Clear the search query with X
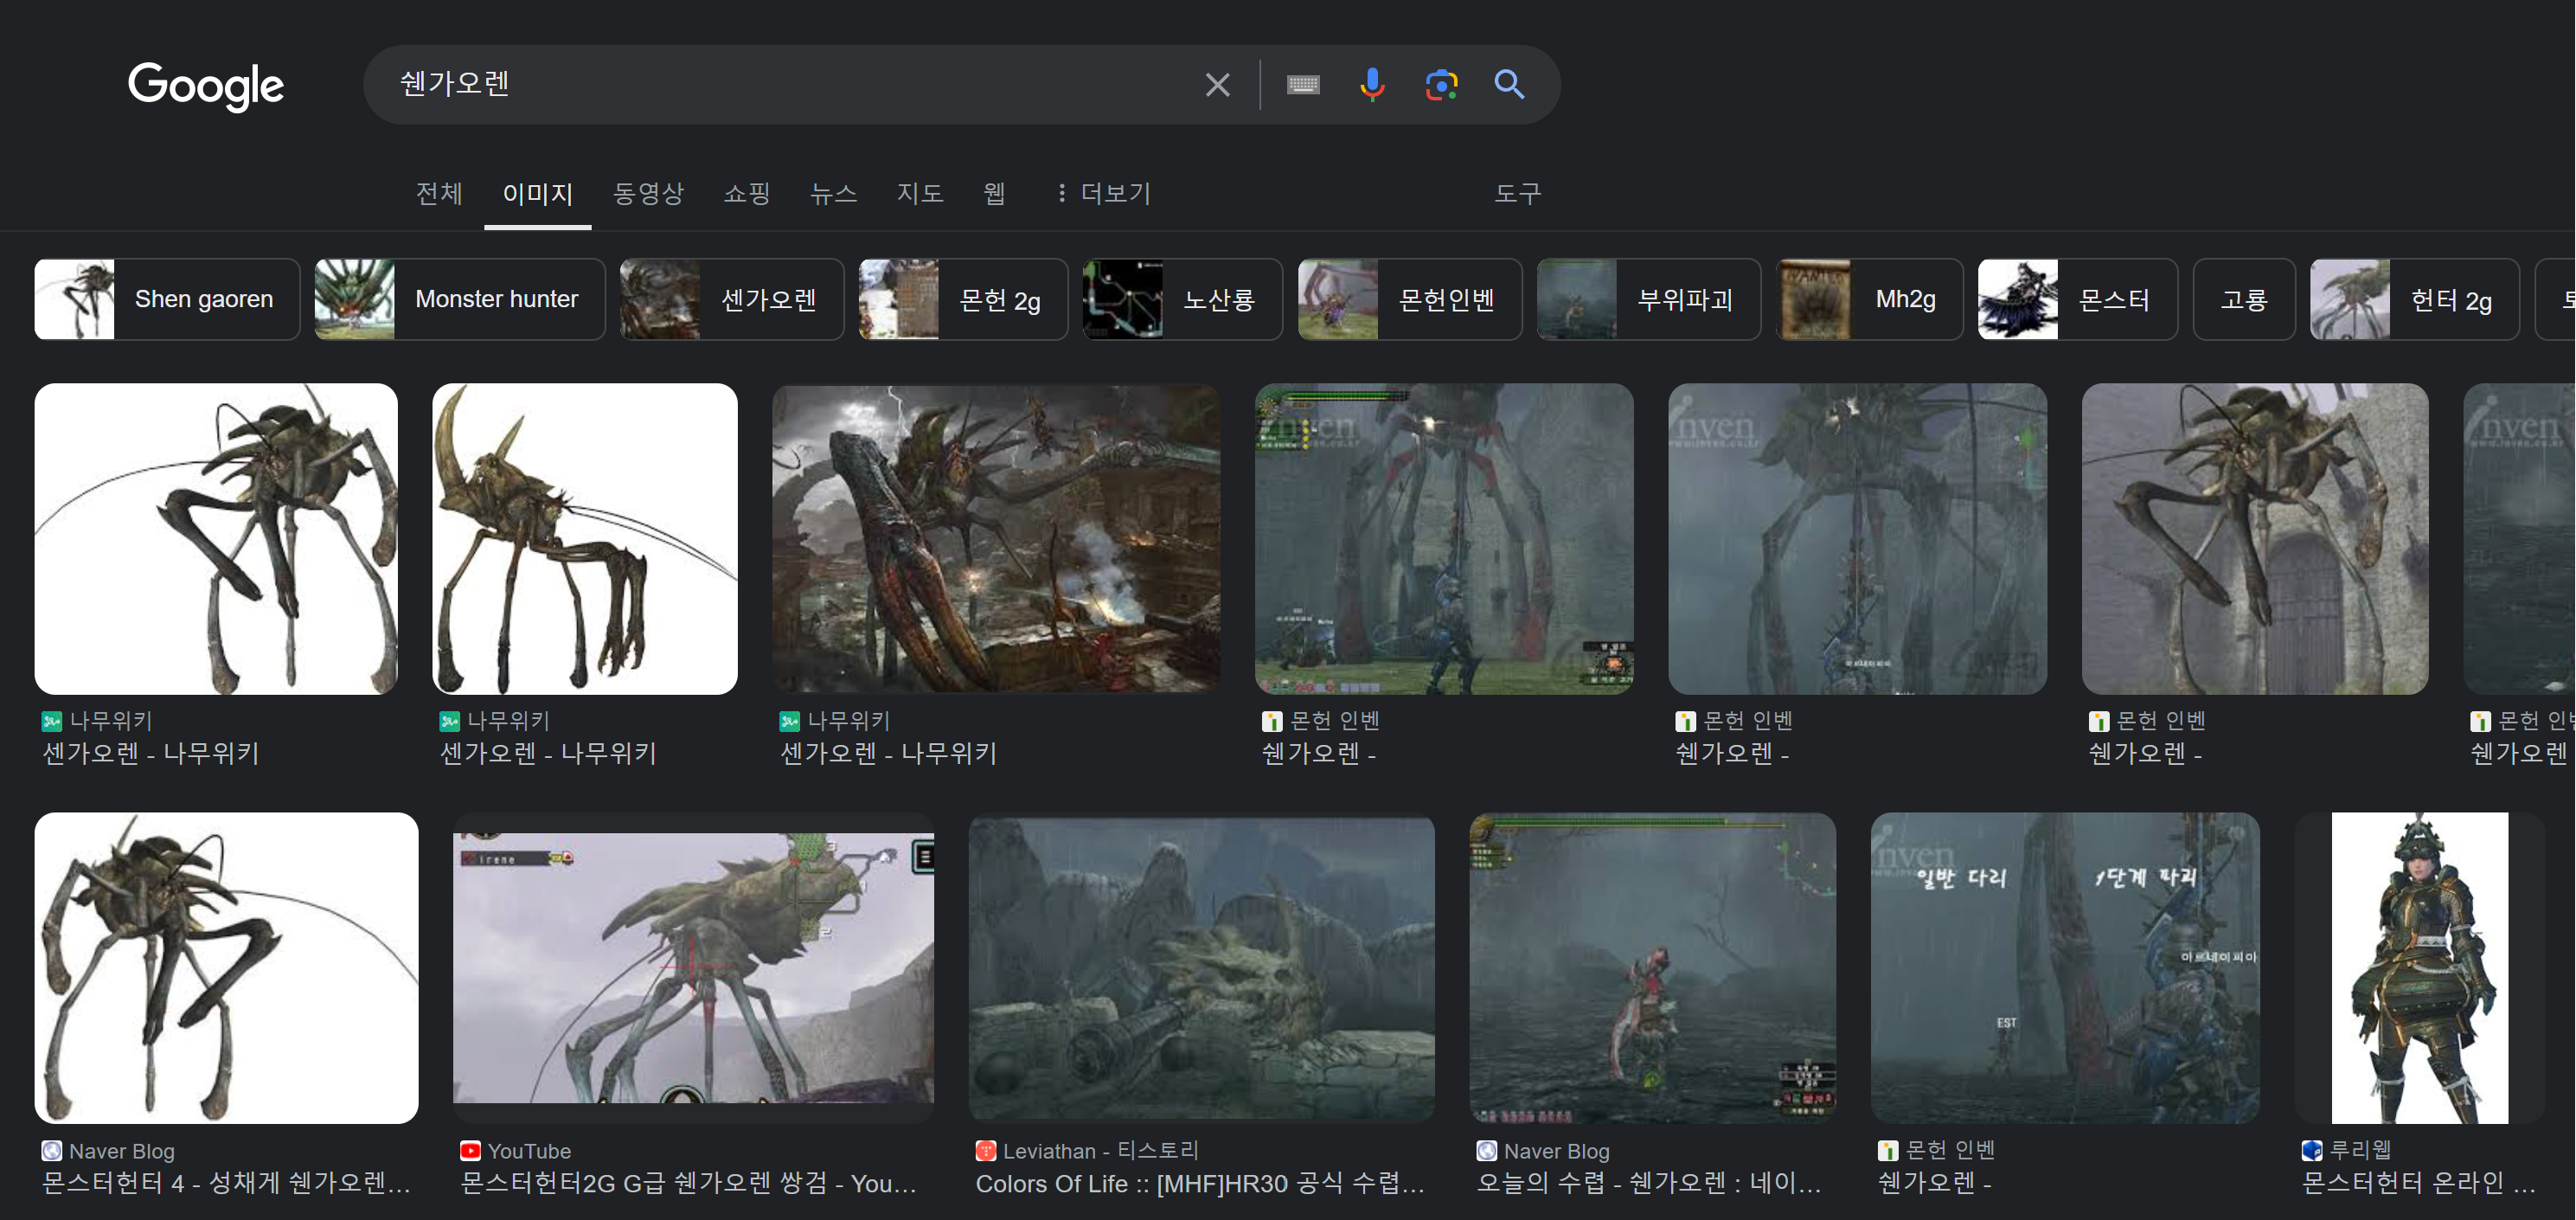This screenshot has width=2576, height=1220. click(1217, 85)
